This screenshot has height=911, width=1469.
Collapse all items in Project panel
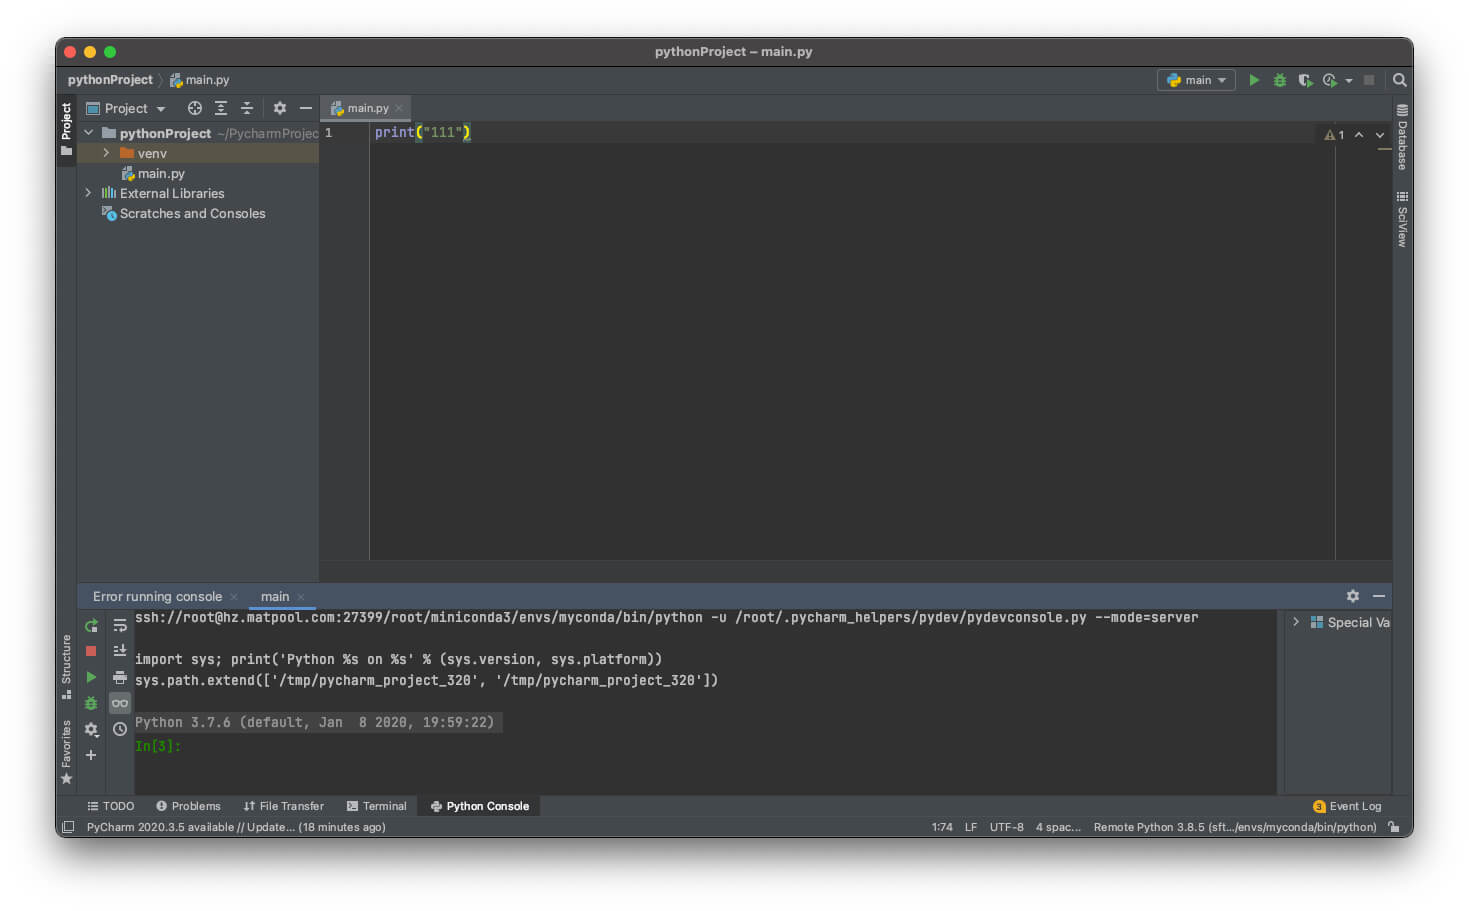pos(247,108)
